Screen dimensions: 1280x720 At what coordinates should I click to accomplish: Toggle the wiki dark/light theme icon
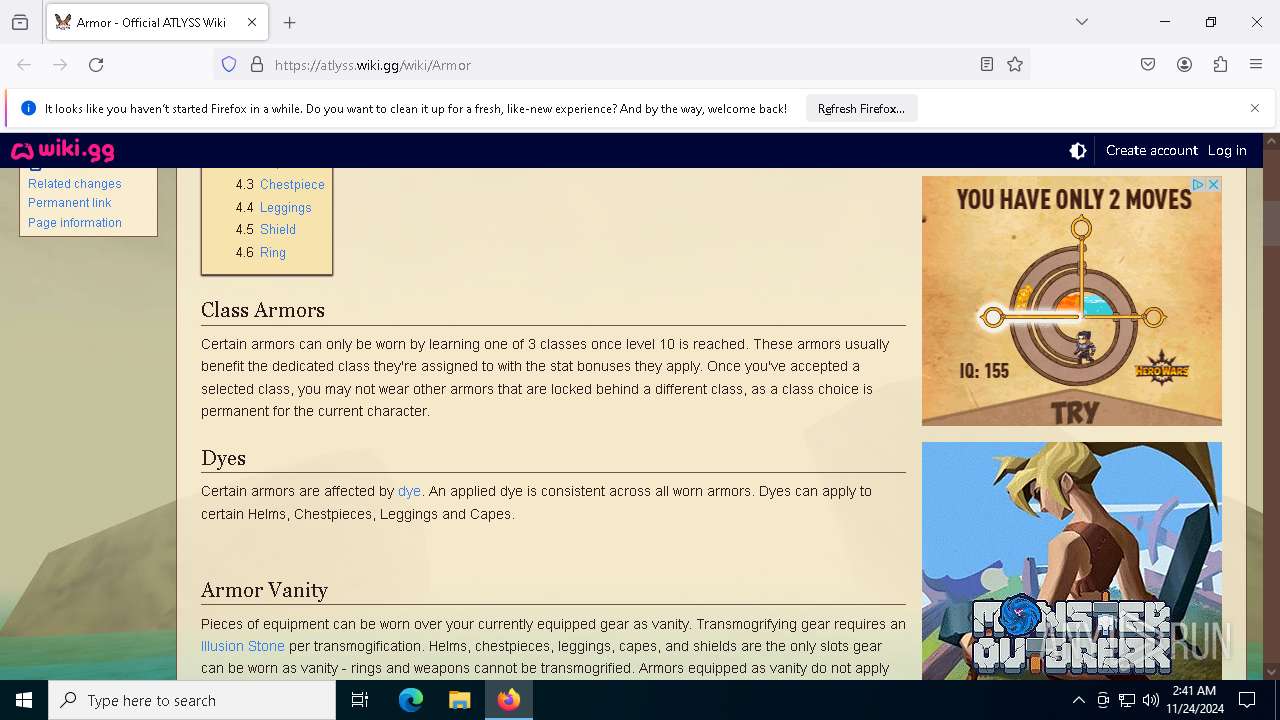pyautogui.click(x=1078, y=151)
